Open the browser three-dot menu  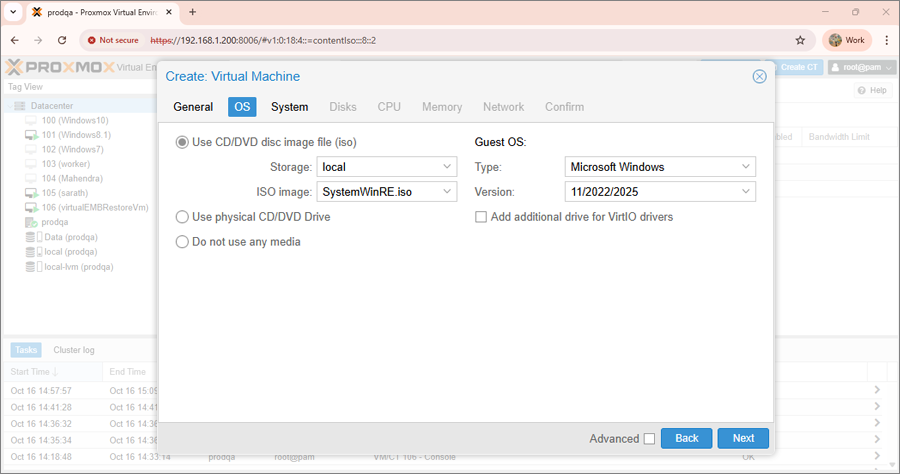tap(886, 40)
